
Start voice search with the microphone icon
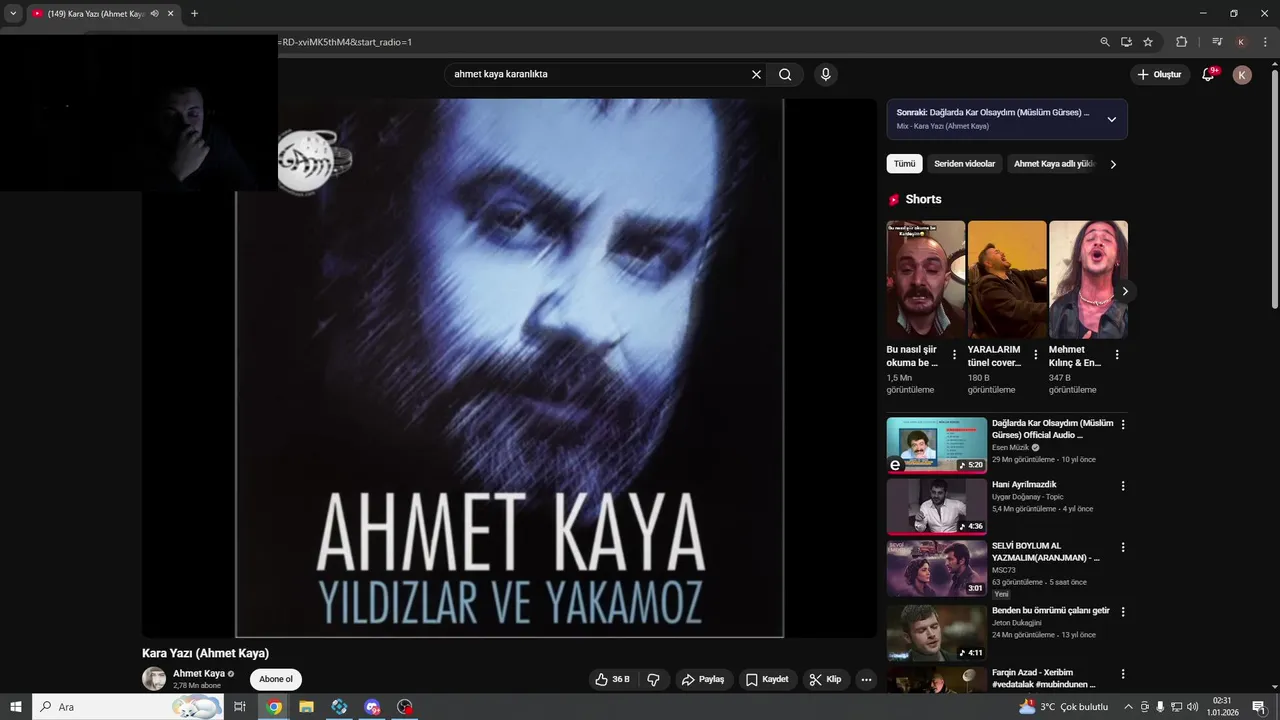pyautogui.click(x=825, y=74)
